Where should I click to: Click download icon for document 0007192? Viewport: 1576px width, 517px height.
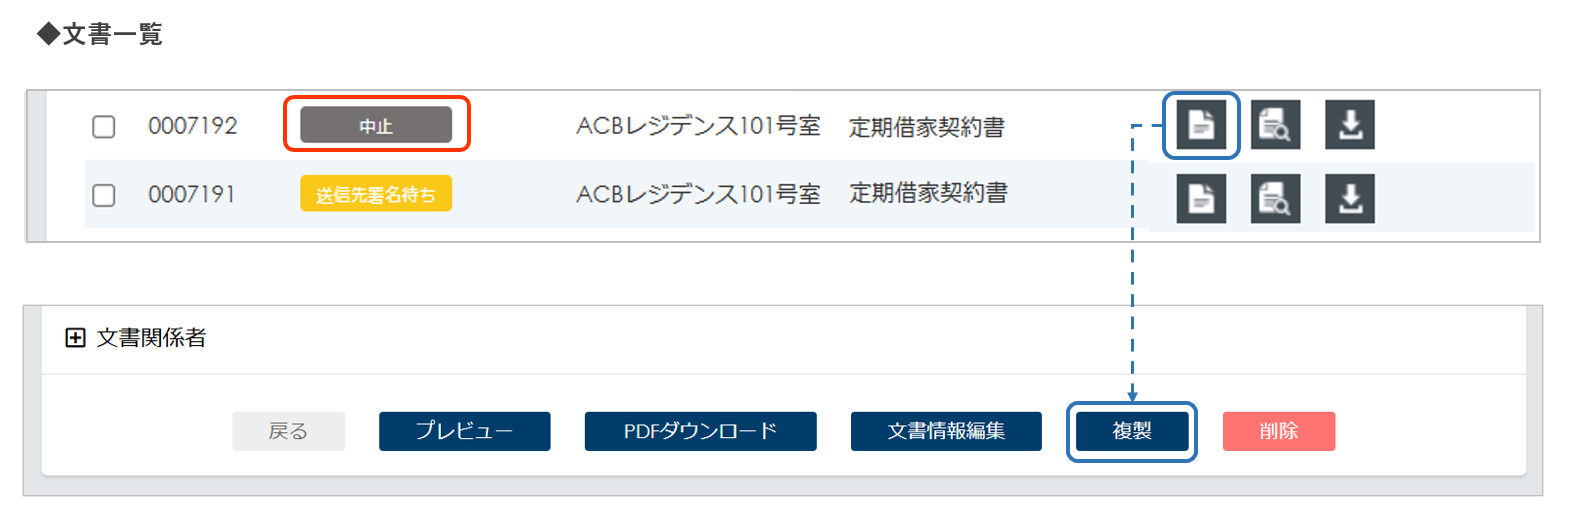(1350, 125)
